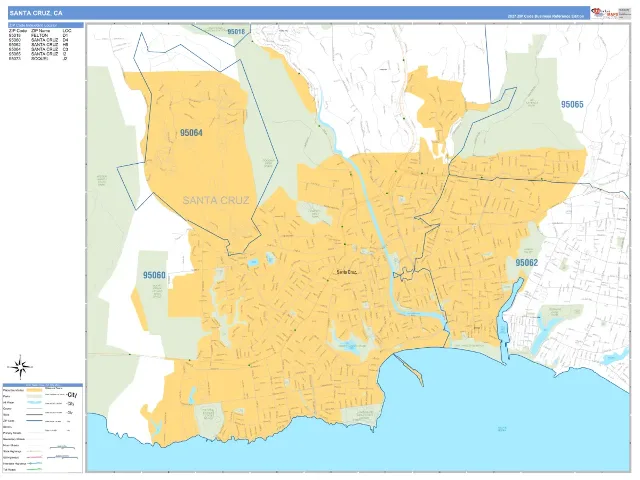Click the blue ZIP code line legend sample
640x480 pixels.
coord(34,420)
